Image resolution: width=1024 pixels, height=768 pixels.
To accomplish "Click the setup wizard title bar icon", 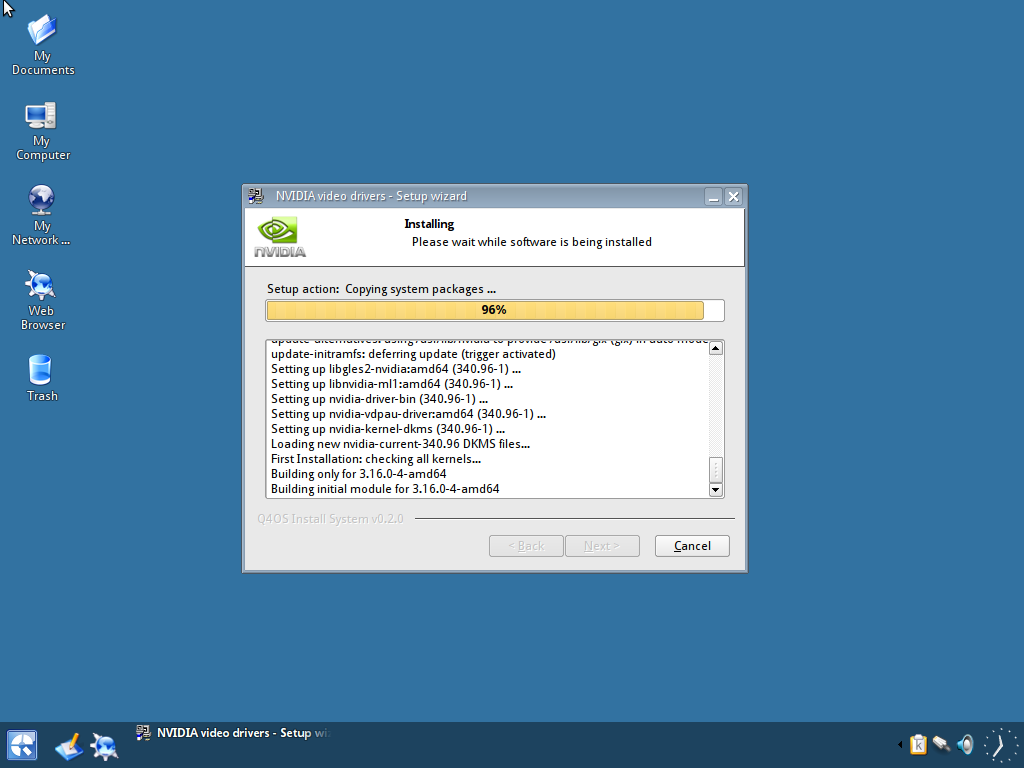I will click(256, 196).
